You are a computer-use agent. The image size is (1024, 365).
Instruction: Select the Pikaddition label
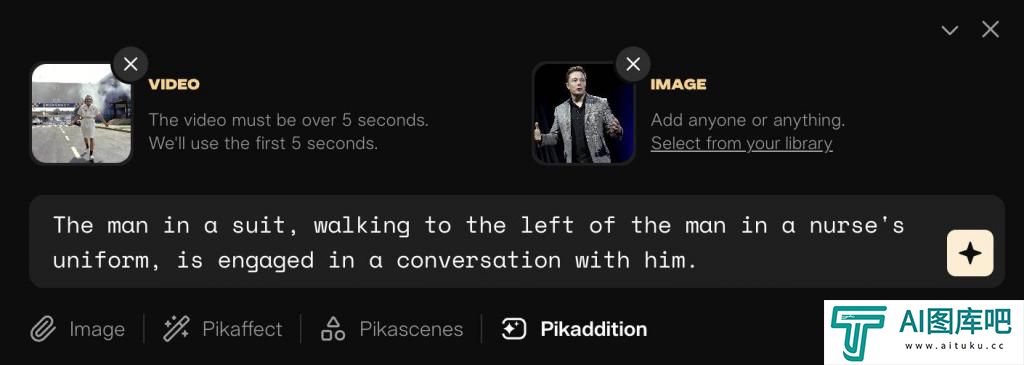(x=594, y=328)
